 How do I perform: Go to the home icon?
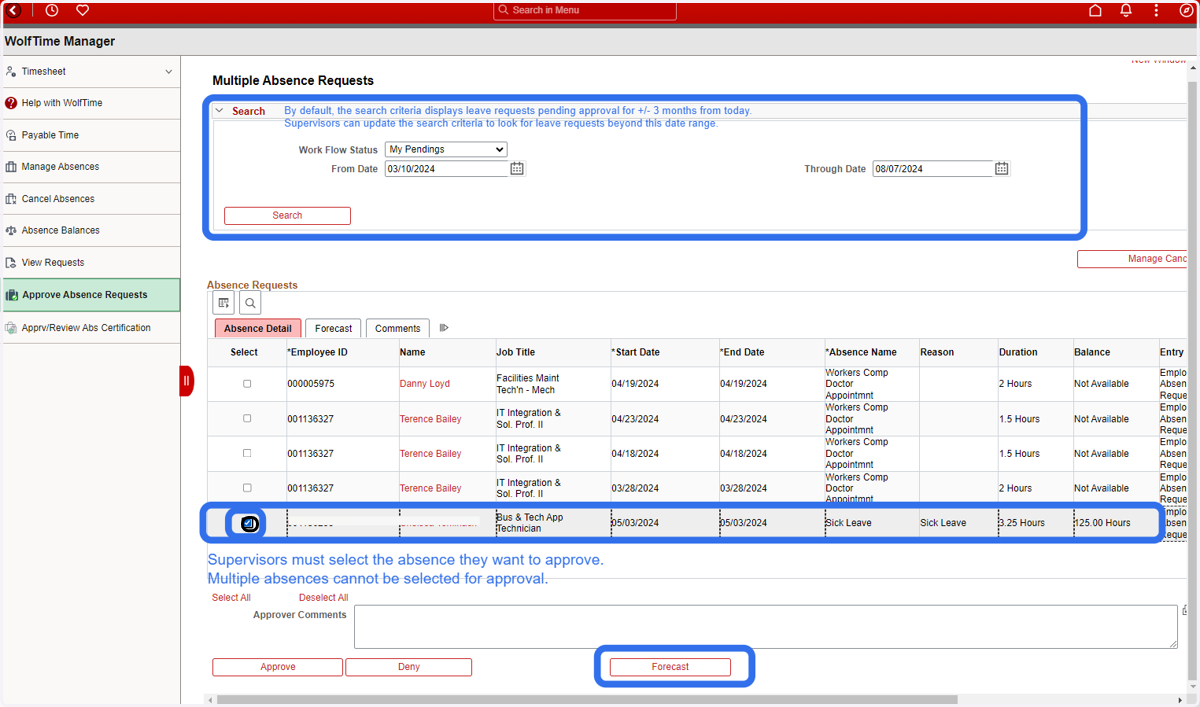[1095, 10]
